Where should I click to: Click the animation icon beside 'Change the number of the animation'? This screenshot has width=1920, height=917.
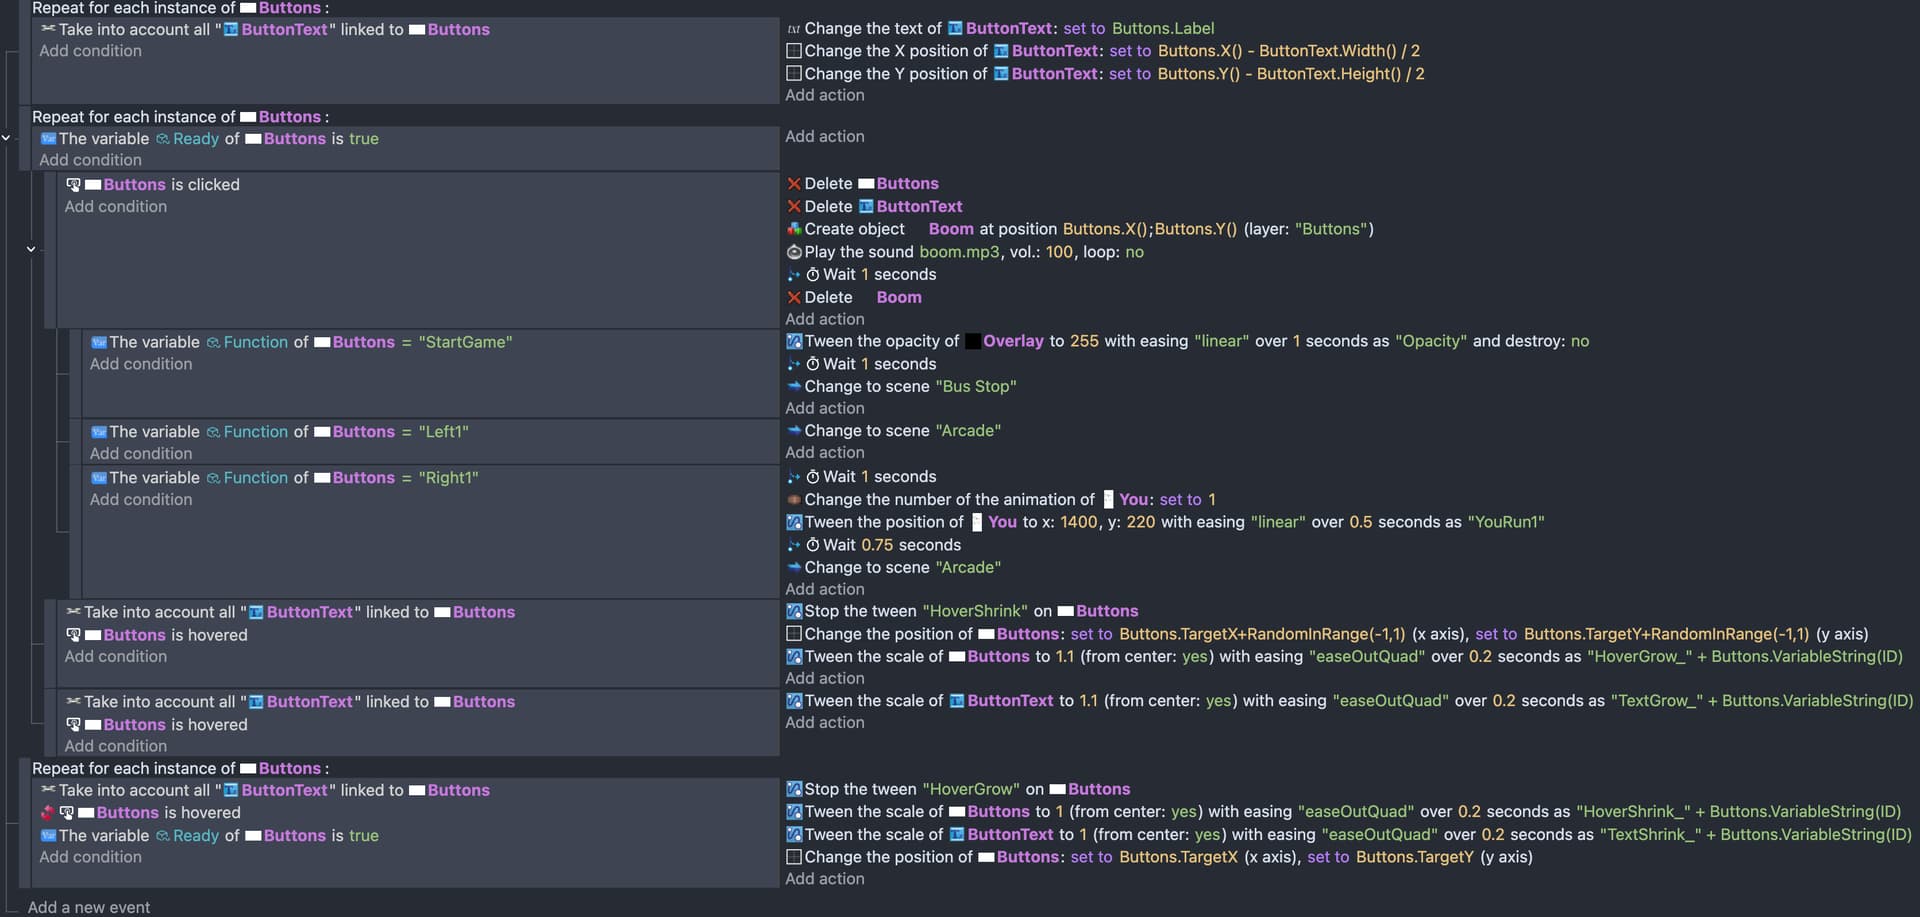794,500
